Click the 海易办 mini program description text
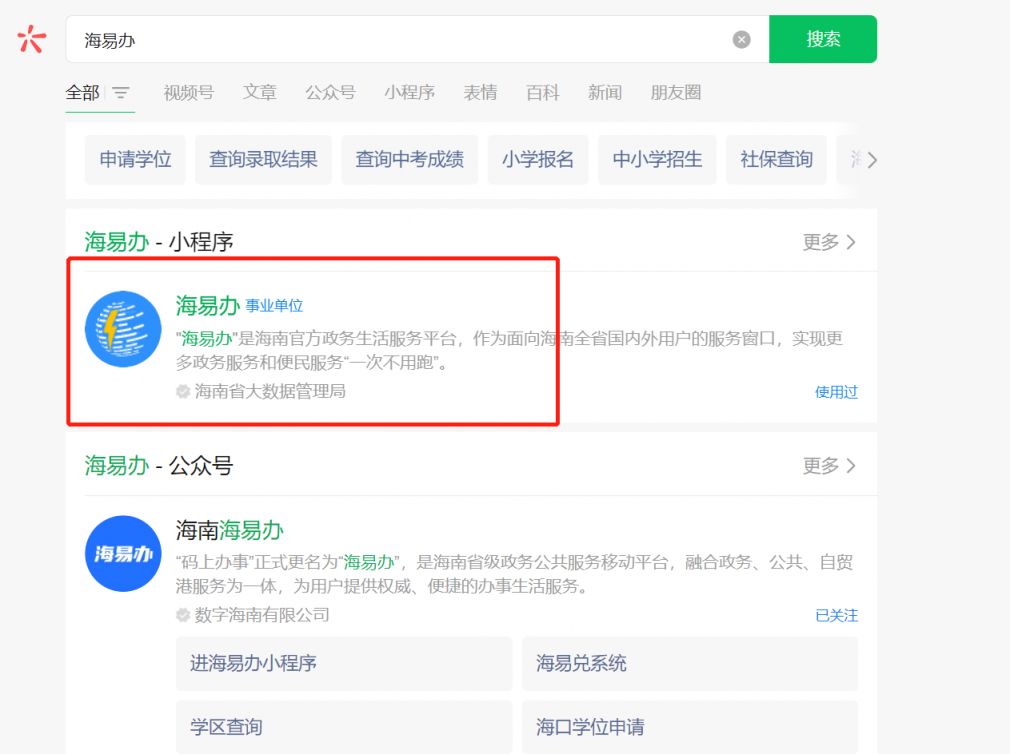 pos(509,350)
